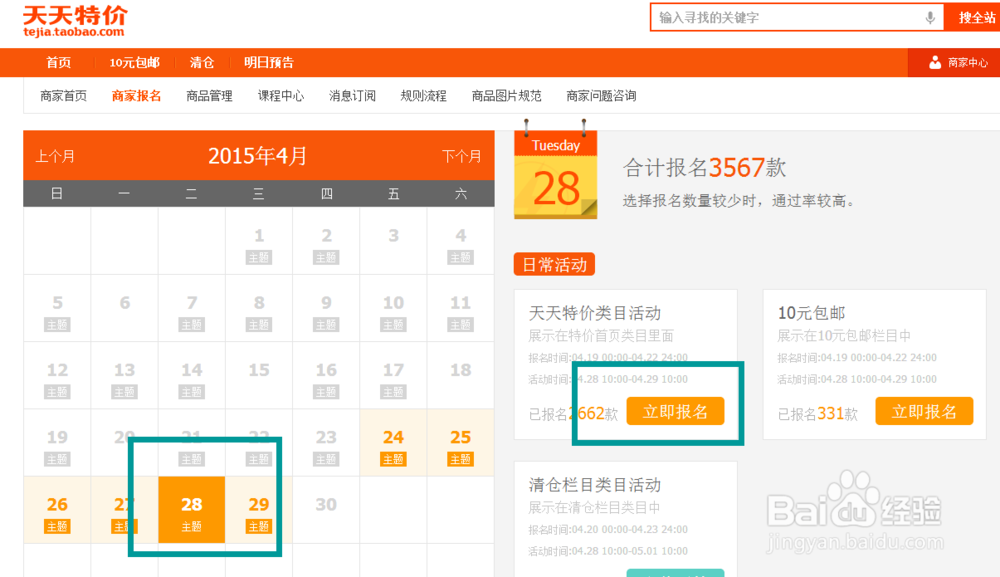Click the 已报名331款 count text

point(817,414)
